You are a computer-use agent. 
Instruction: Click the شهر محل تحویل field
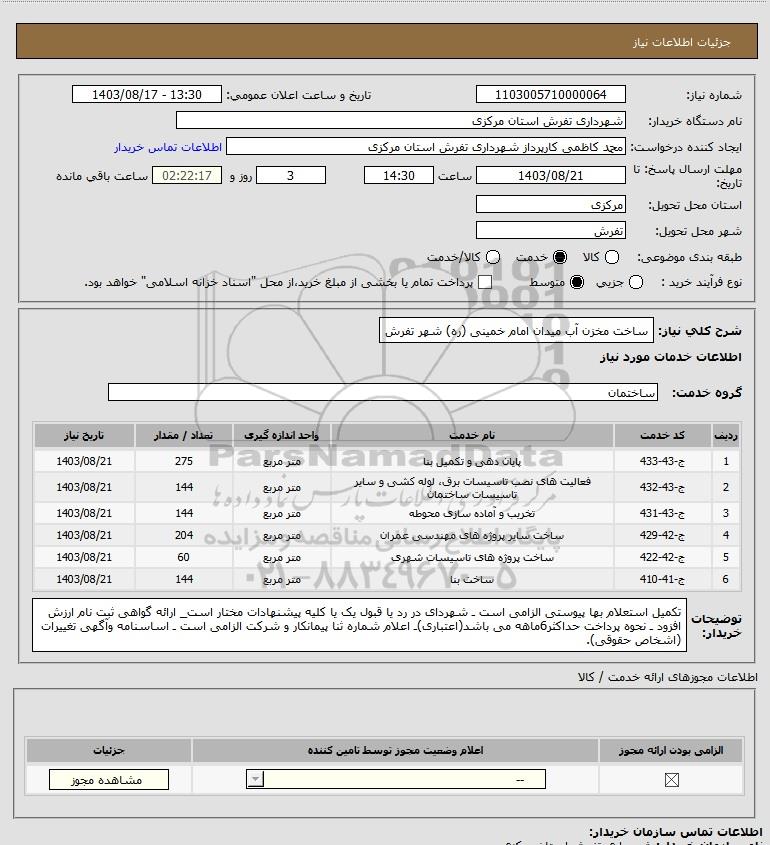click(x=551, y=231)
